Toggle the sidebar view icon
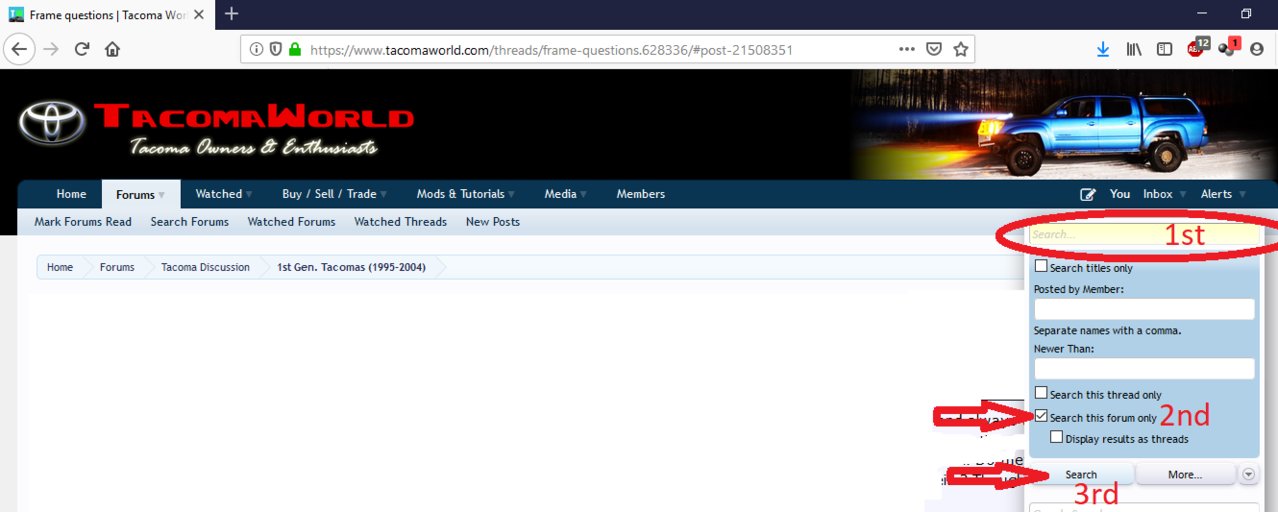Image resolution: width=1278 pixels, height=512 pixels. coord(1164,49)
